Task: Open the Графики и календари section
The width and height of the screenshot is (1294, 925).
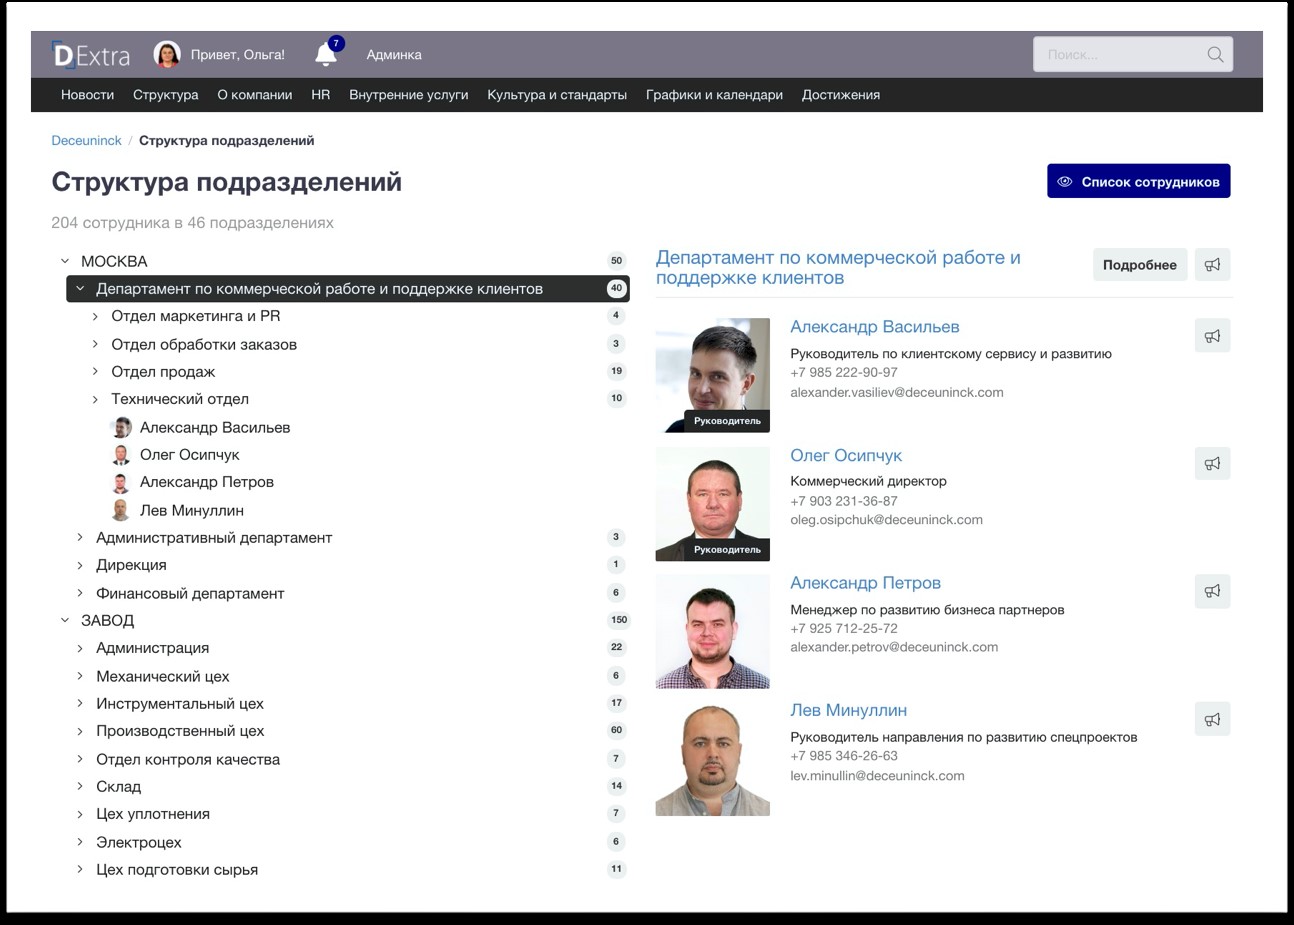Action: 713,94
